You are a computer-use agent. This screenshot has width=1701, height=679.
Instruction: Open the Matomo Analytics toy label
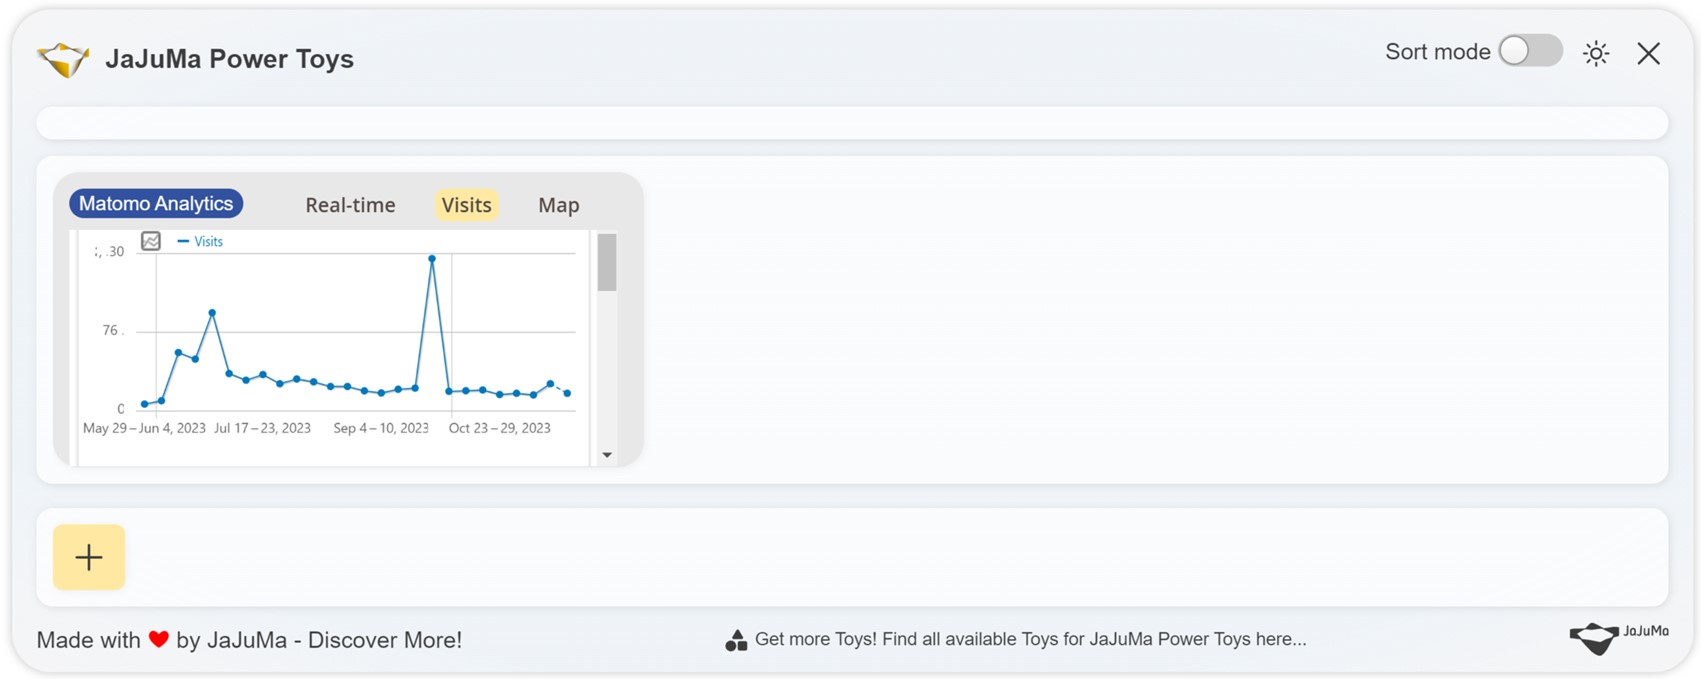(x=156, y=204)
